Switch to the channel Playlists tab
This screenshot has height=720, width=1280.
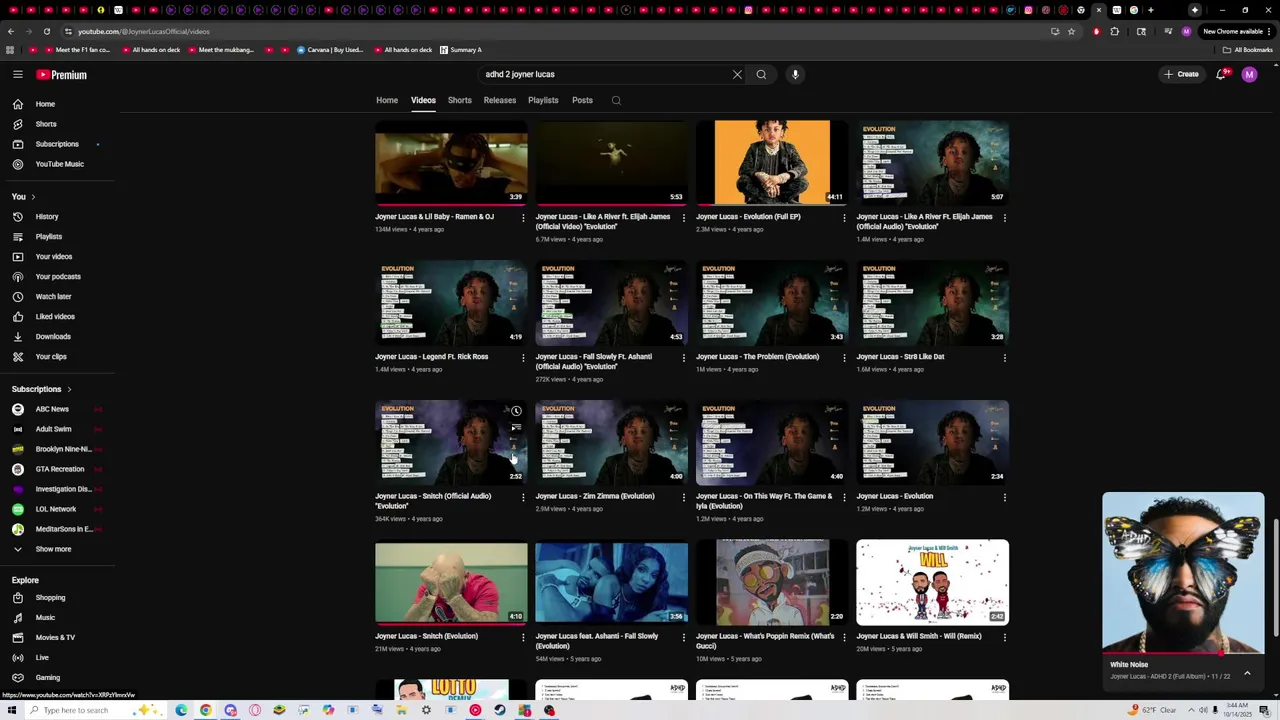(x=543, y=100)
